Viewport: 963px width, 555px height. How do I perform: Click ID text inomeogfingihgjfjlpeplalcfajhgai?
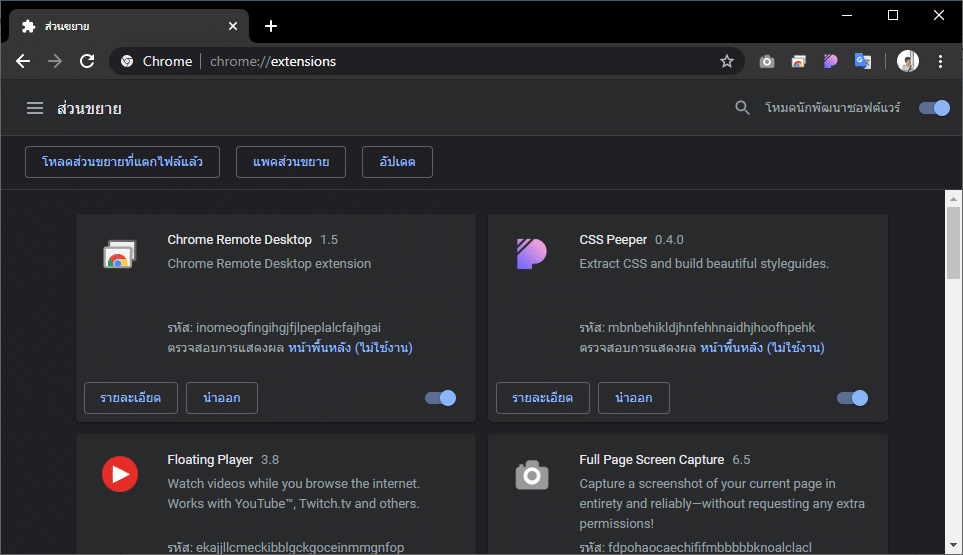tap(289, 328)
